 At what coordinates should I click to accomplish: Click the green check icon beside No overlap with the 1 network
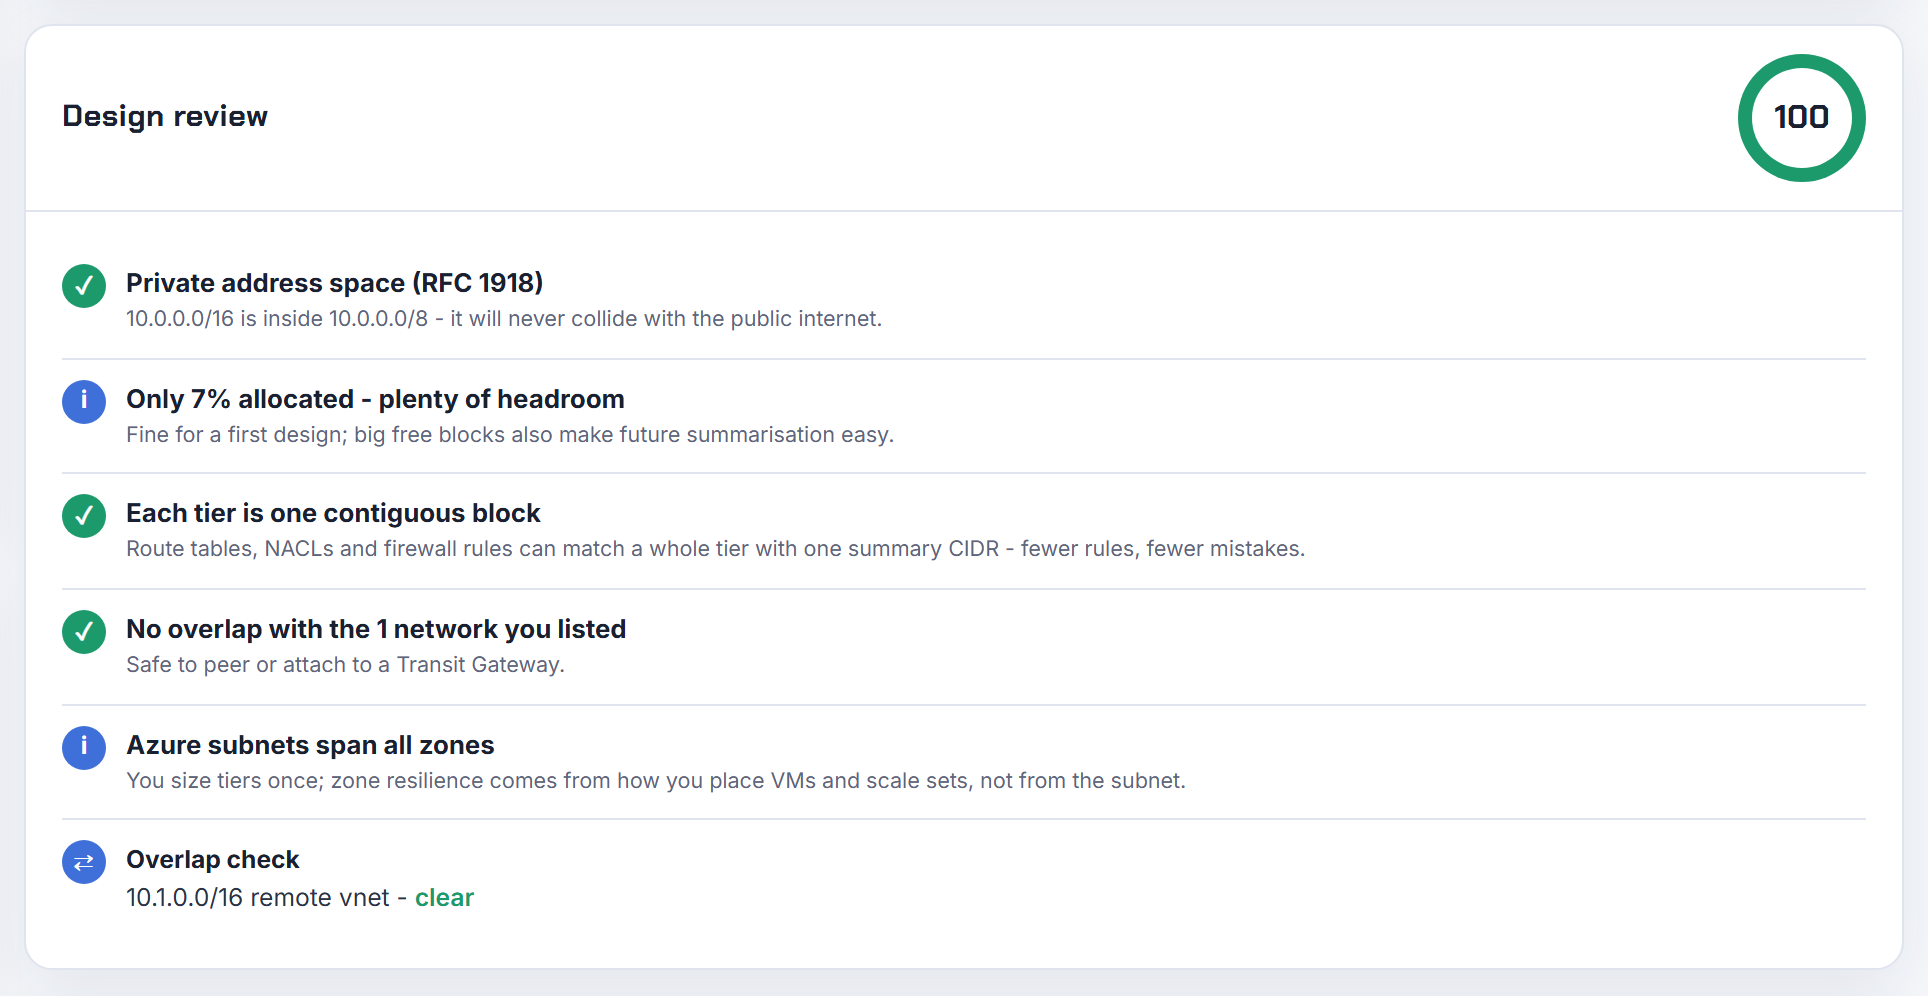pos(84,632)
